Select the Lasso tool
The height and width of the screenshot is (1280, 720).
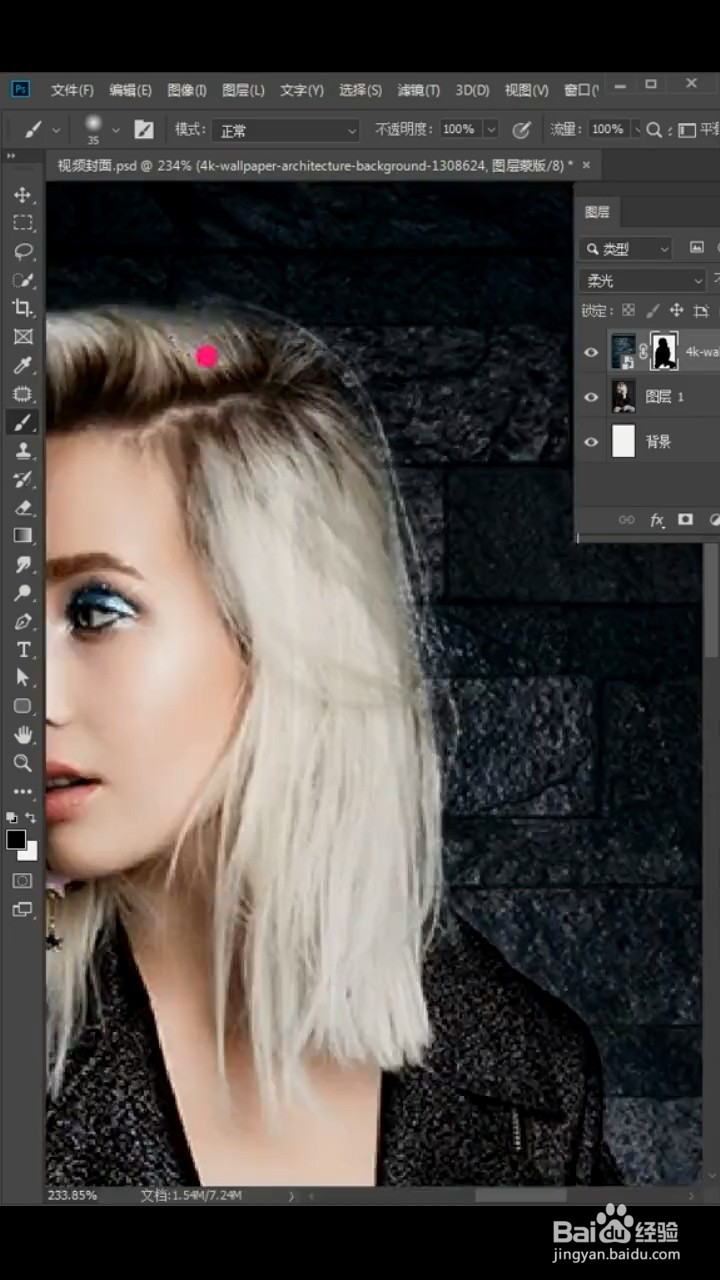[x=22, y=251]
